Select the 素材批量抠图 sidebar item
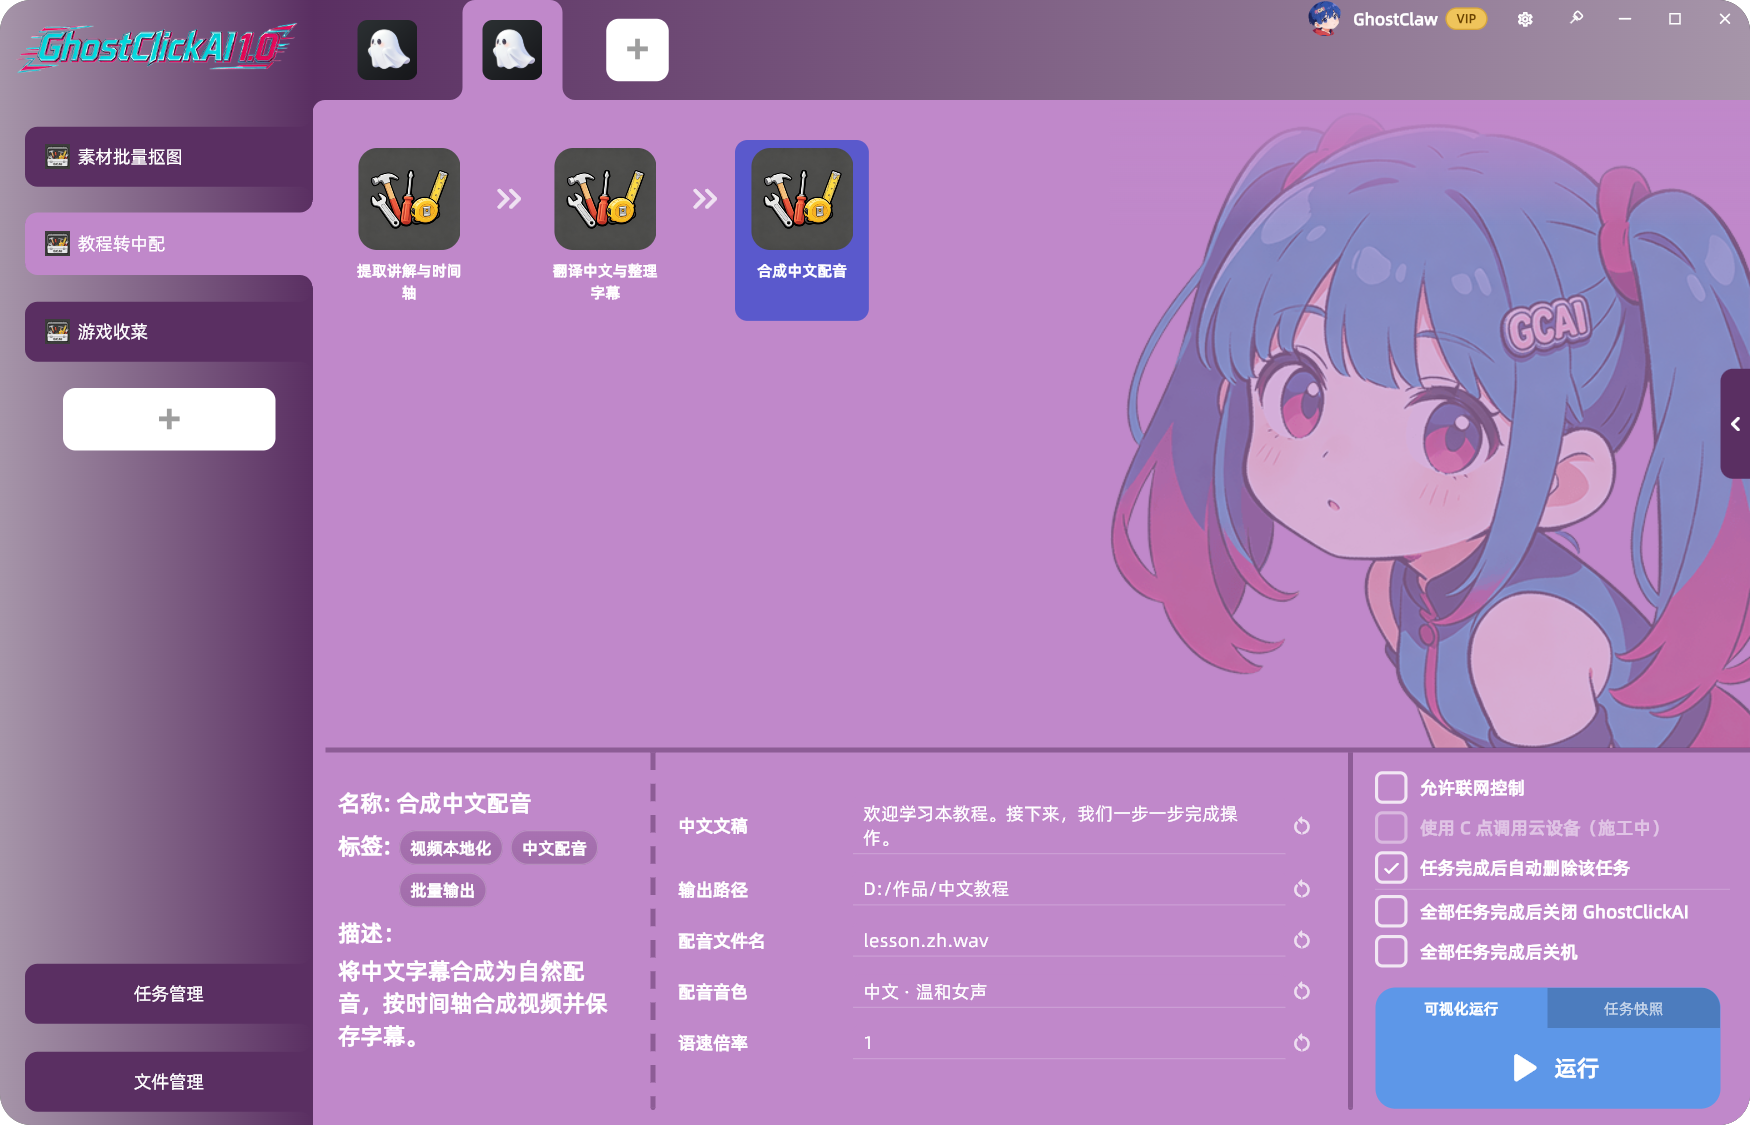The width and height of the screenshot is (1750, 1125). click(169, 157)
